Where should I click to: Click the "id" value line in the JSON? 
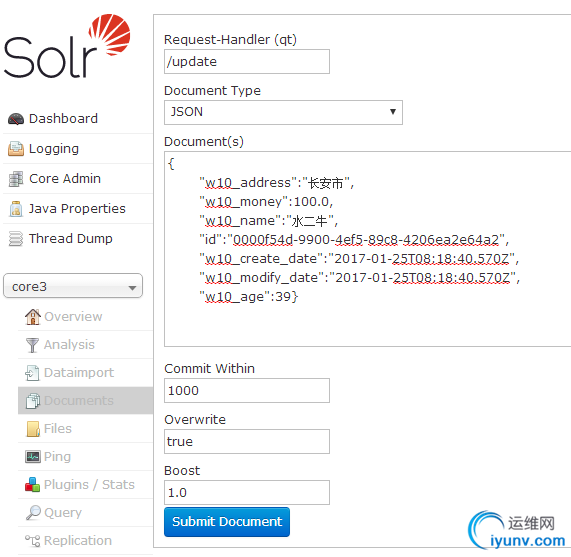coord(354,240)
